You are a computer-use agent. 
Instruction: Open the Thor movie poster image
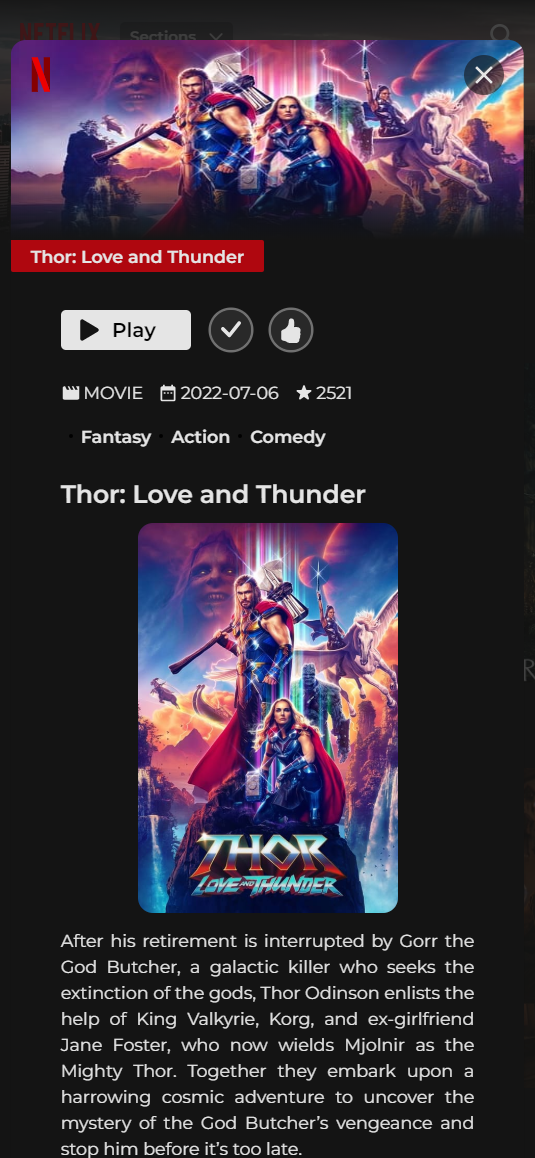pos(268,718)
